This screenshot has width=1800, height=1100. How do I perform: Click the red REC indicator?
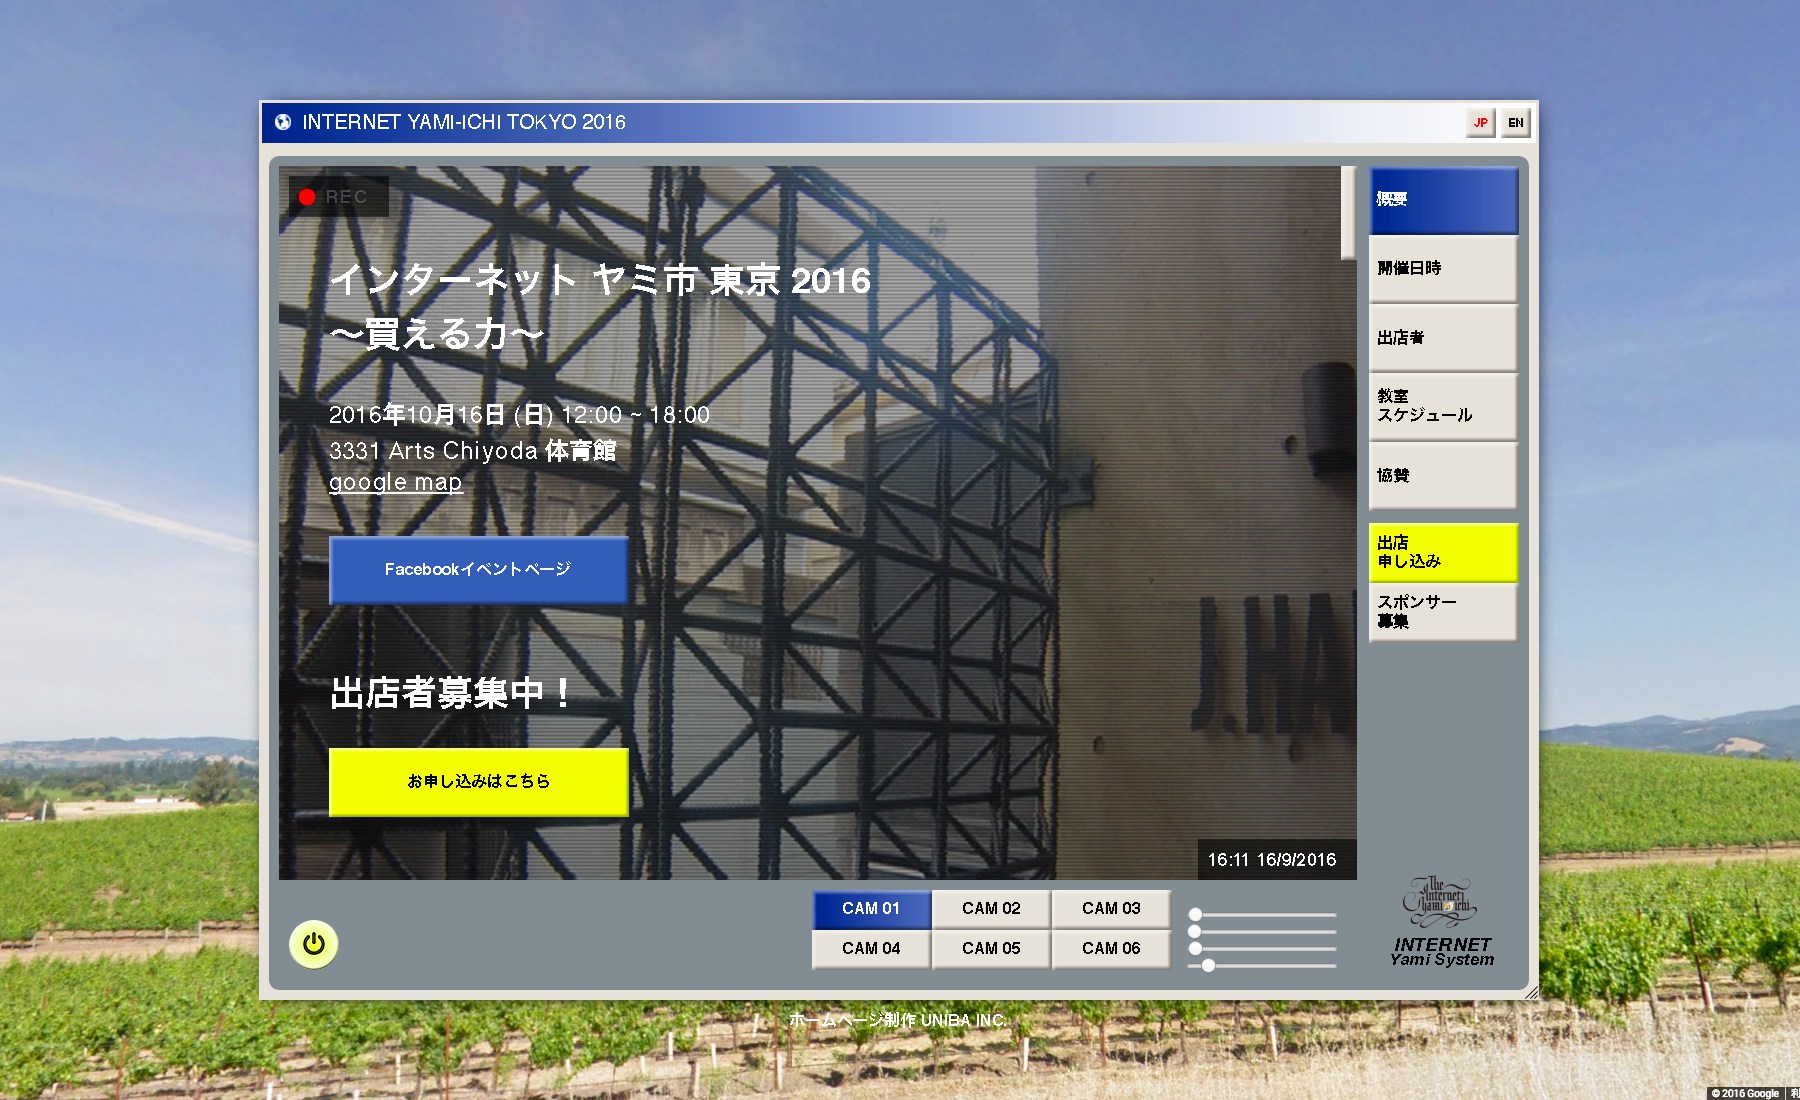click(x=307, y=197)
